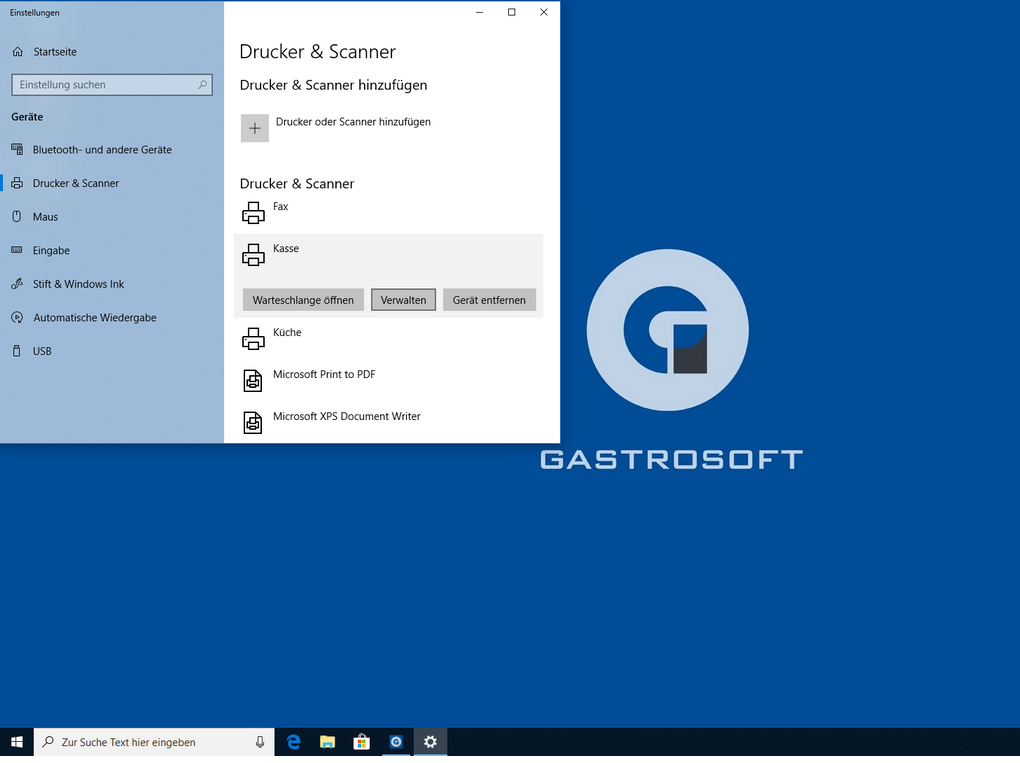1020x763 pixels.
Task: Click the Automatische Wiedergabe autoplay icon
Action: [x=17, y=317]
